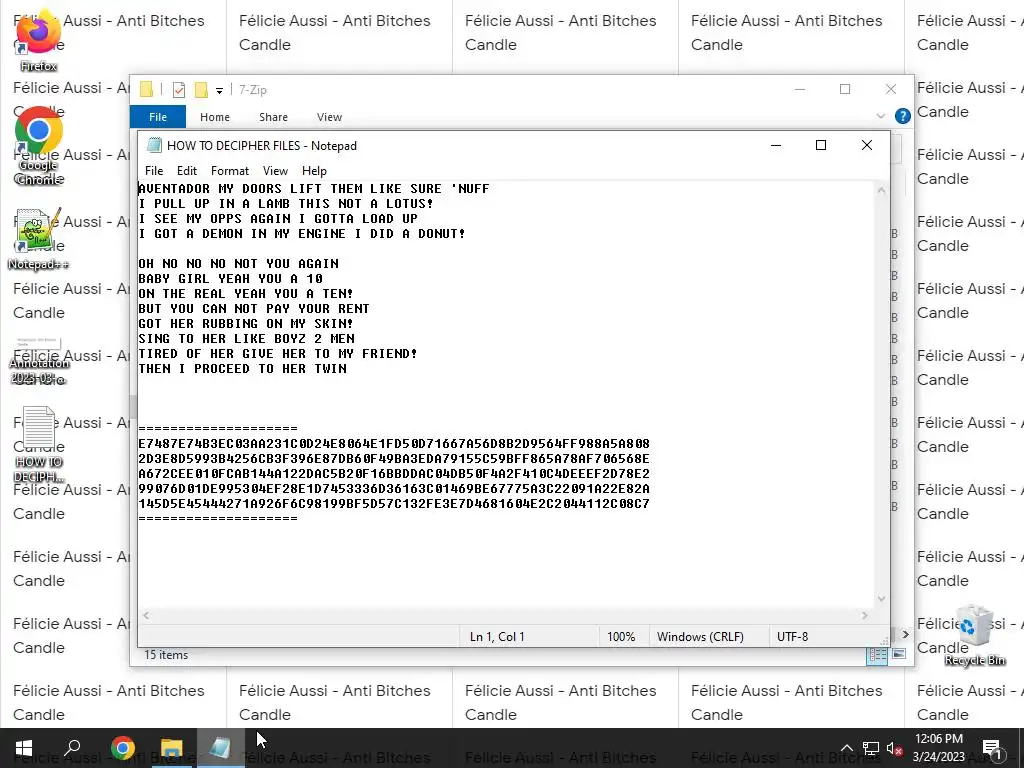Click UTF-8 encoding status entry

792,637
